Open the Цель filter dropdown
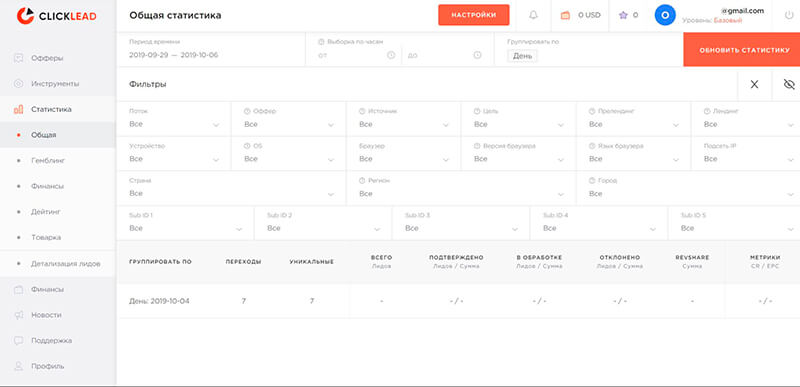The image size is (800, 387). point(518,119)
